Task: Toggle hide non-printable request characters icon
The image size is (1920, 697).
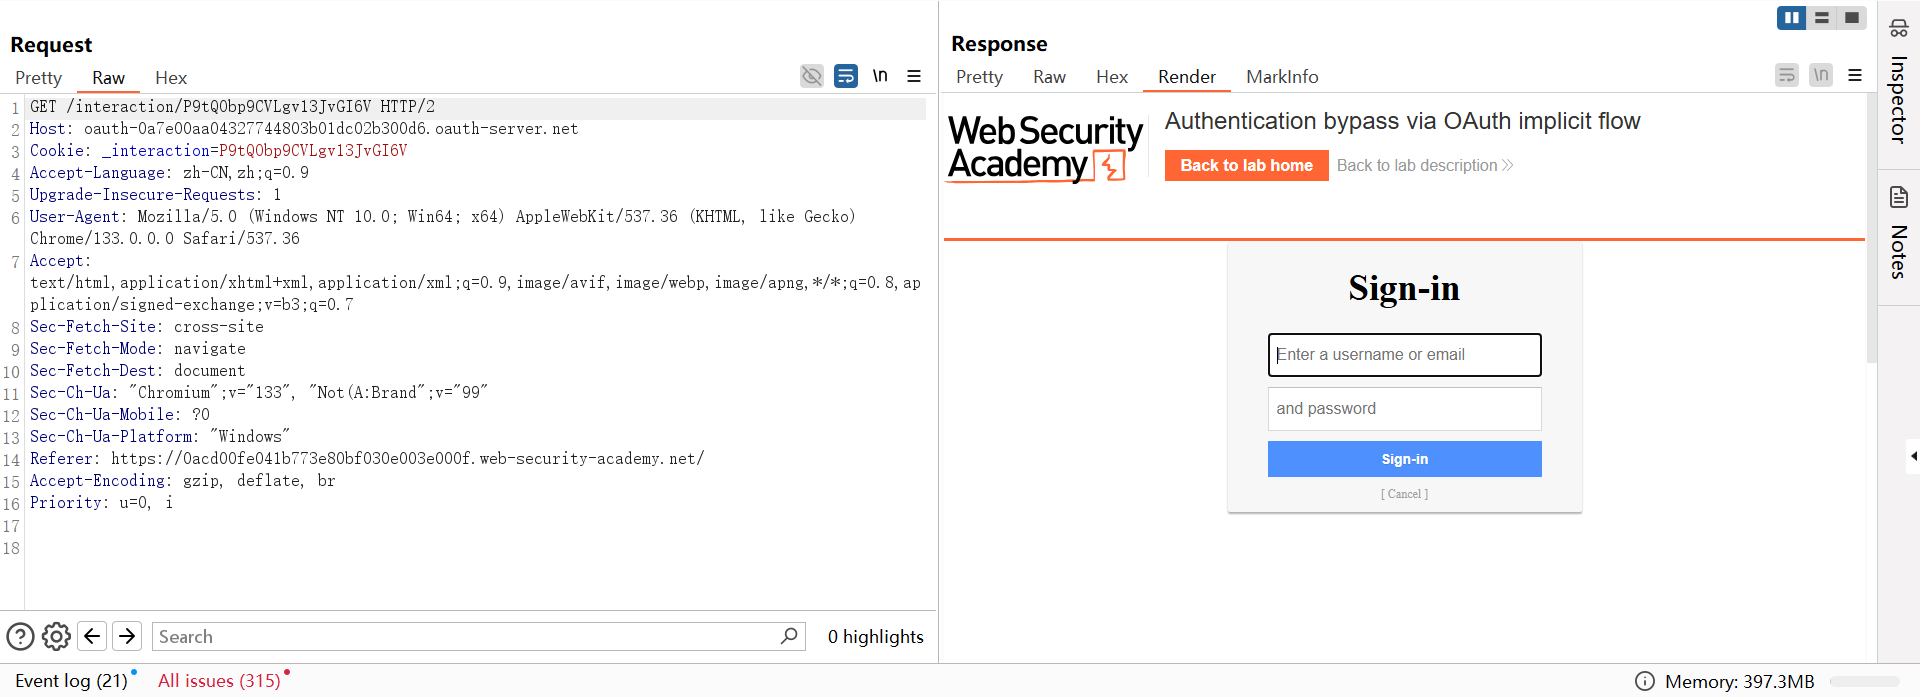Action: (x=812, y=76)
